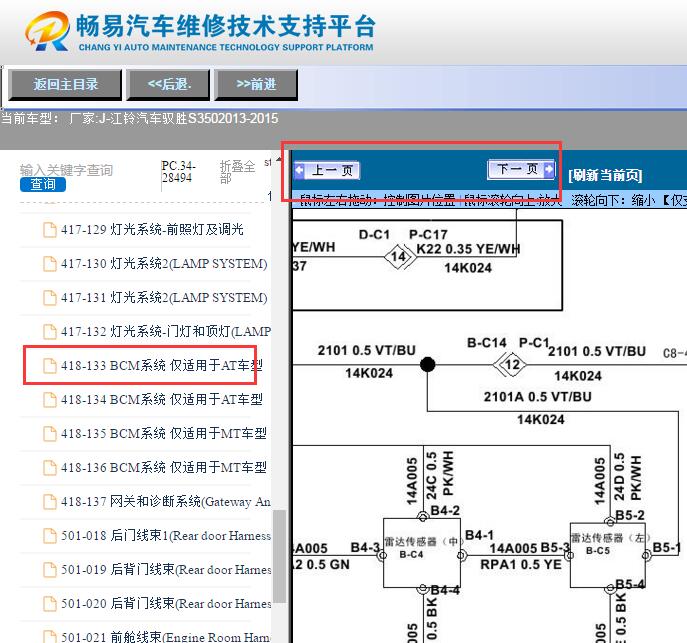
Task: Click the 查询 search button
Action: tap(43, 184)
